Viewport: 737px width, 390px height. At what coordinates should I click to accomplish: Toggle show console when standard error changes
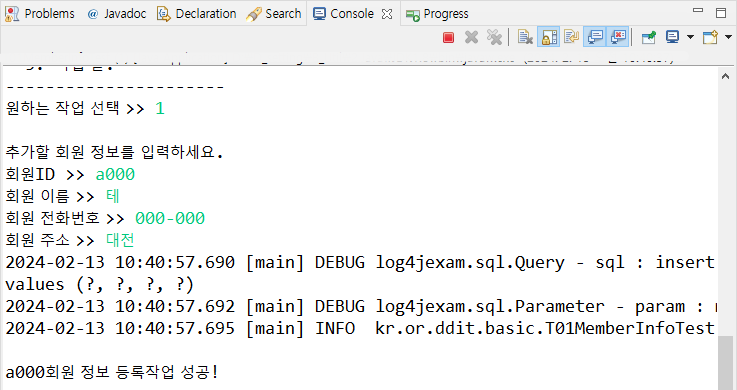tap(619, 37)
